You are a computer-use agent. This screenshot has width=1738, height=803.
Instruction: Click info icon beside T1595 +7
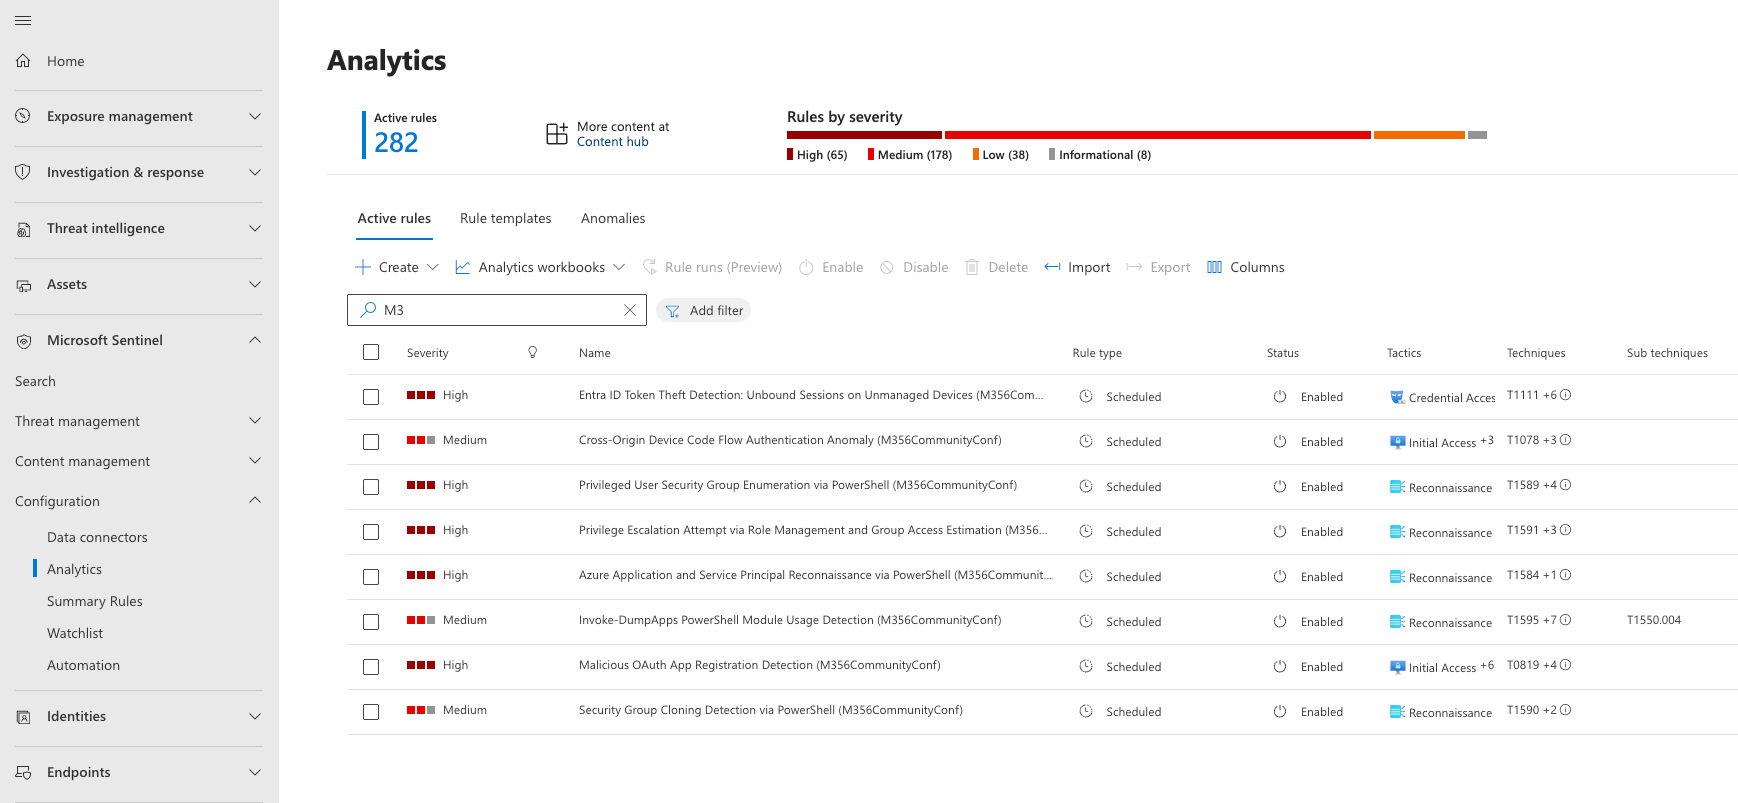(1566, 620)
